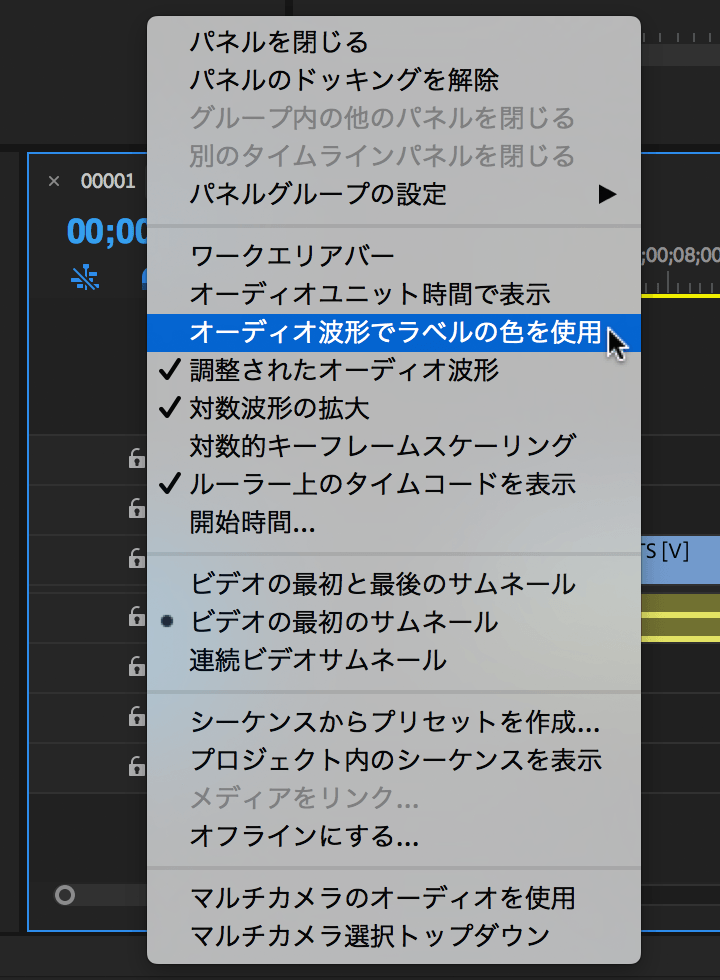Close the 00001 sequence tab
720x980 pixels.
coord(54,181)
